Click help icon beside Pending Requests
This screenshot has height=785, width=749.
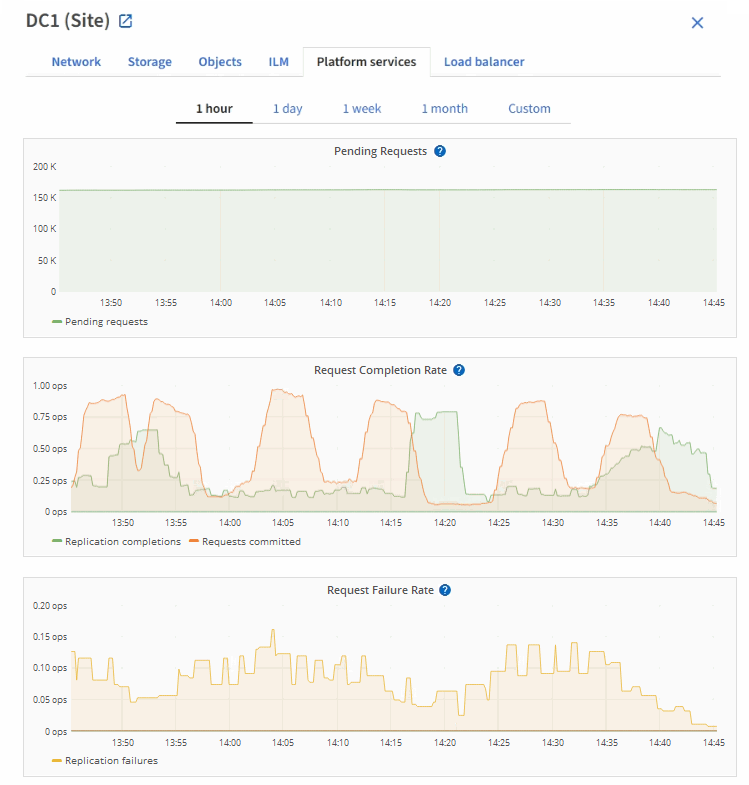click(440, 151)
